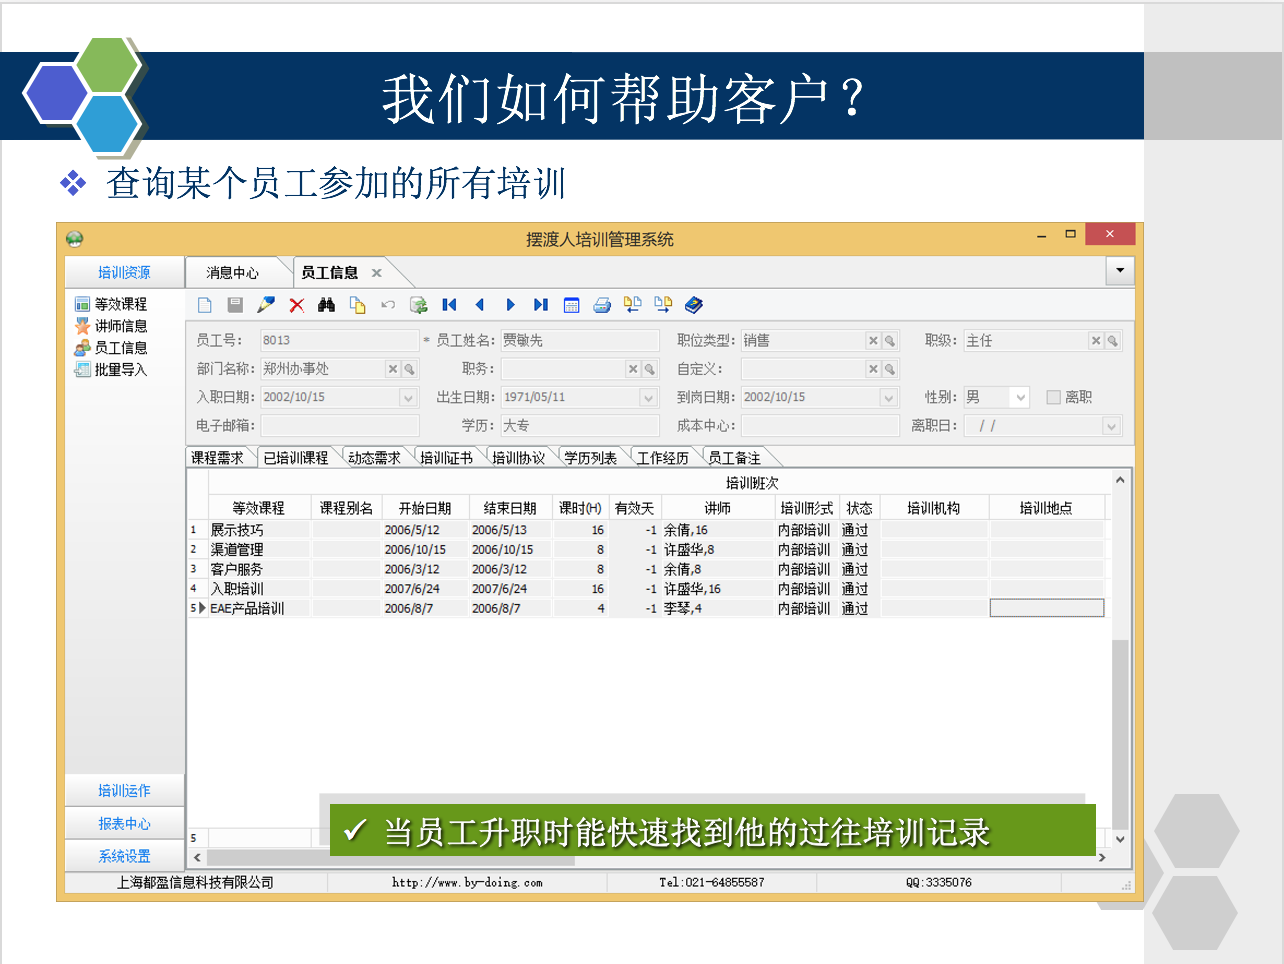Open the 入职日期 date dropdown
The width and height of the screenshot is (1284, 964).
click(x=408, y=398)
